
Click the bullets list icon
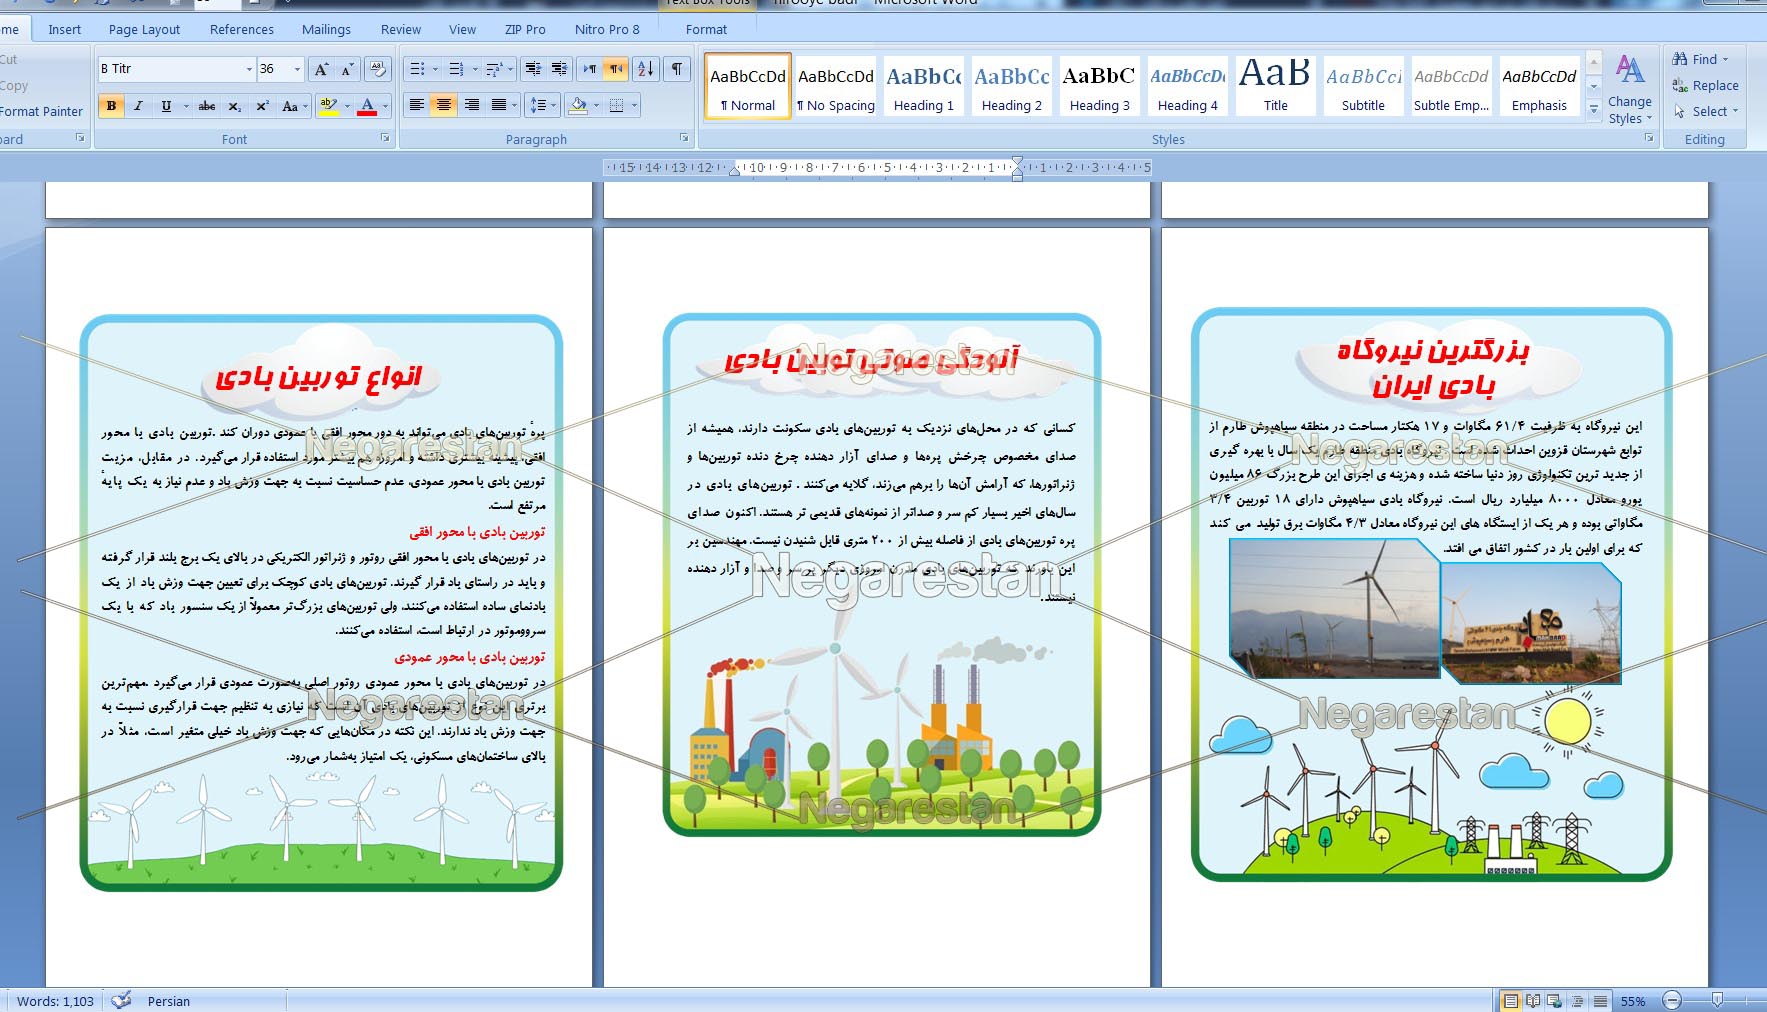coord(417,69)
